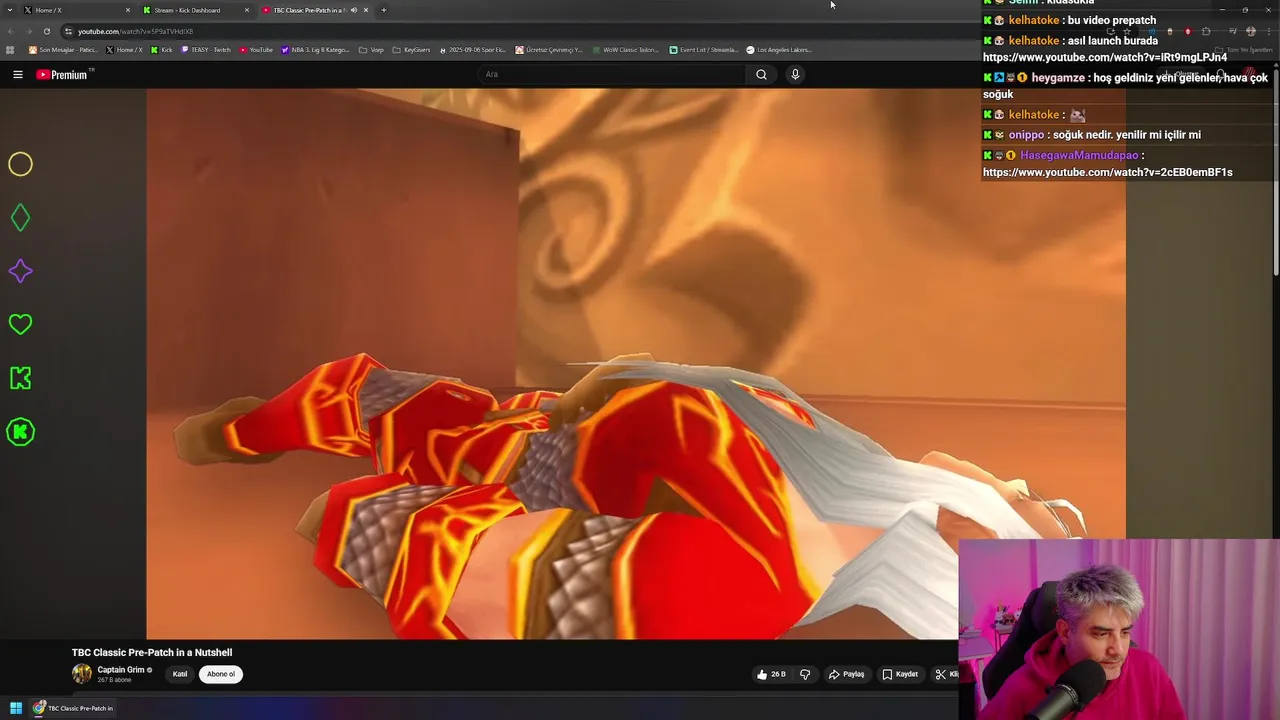Select the green diamond overlay icon
The height and width of the screenshot is (720, 1280).
click(x=20, y=218)
